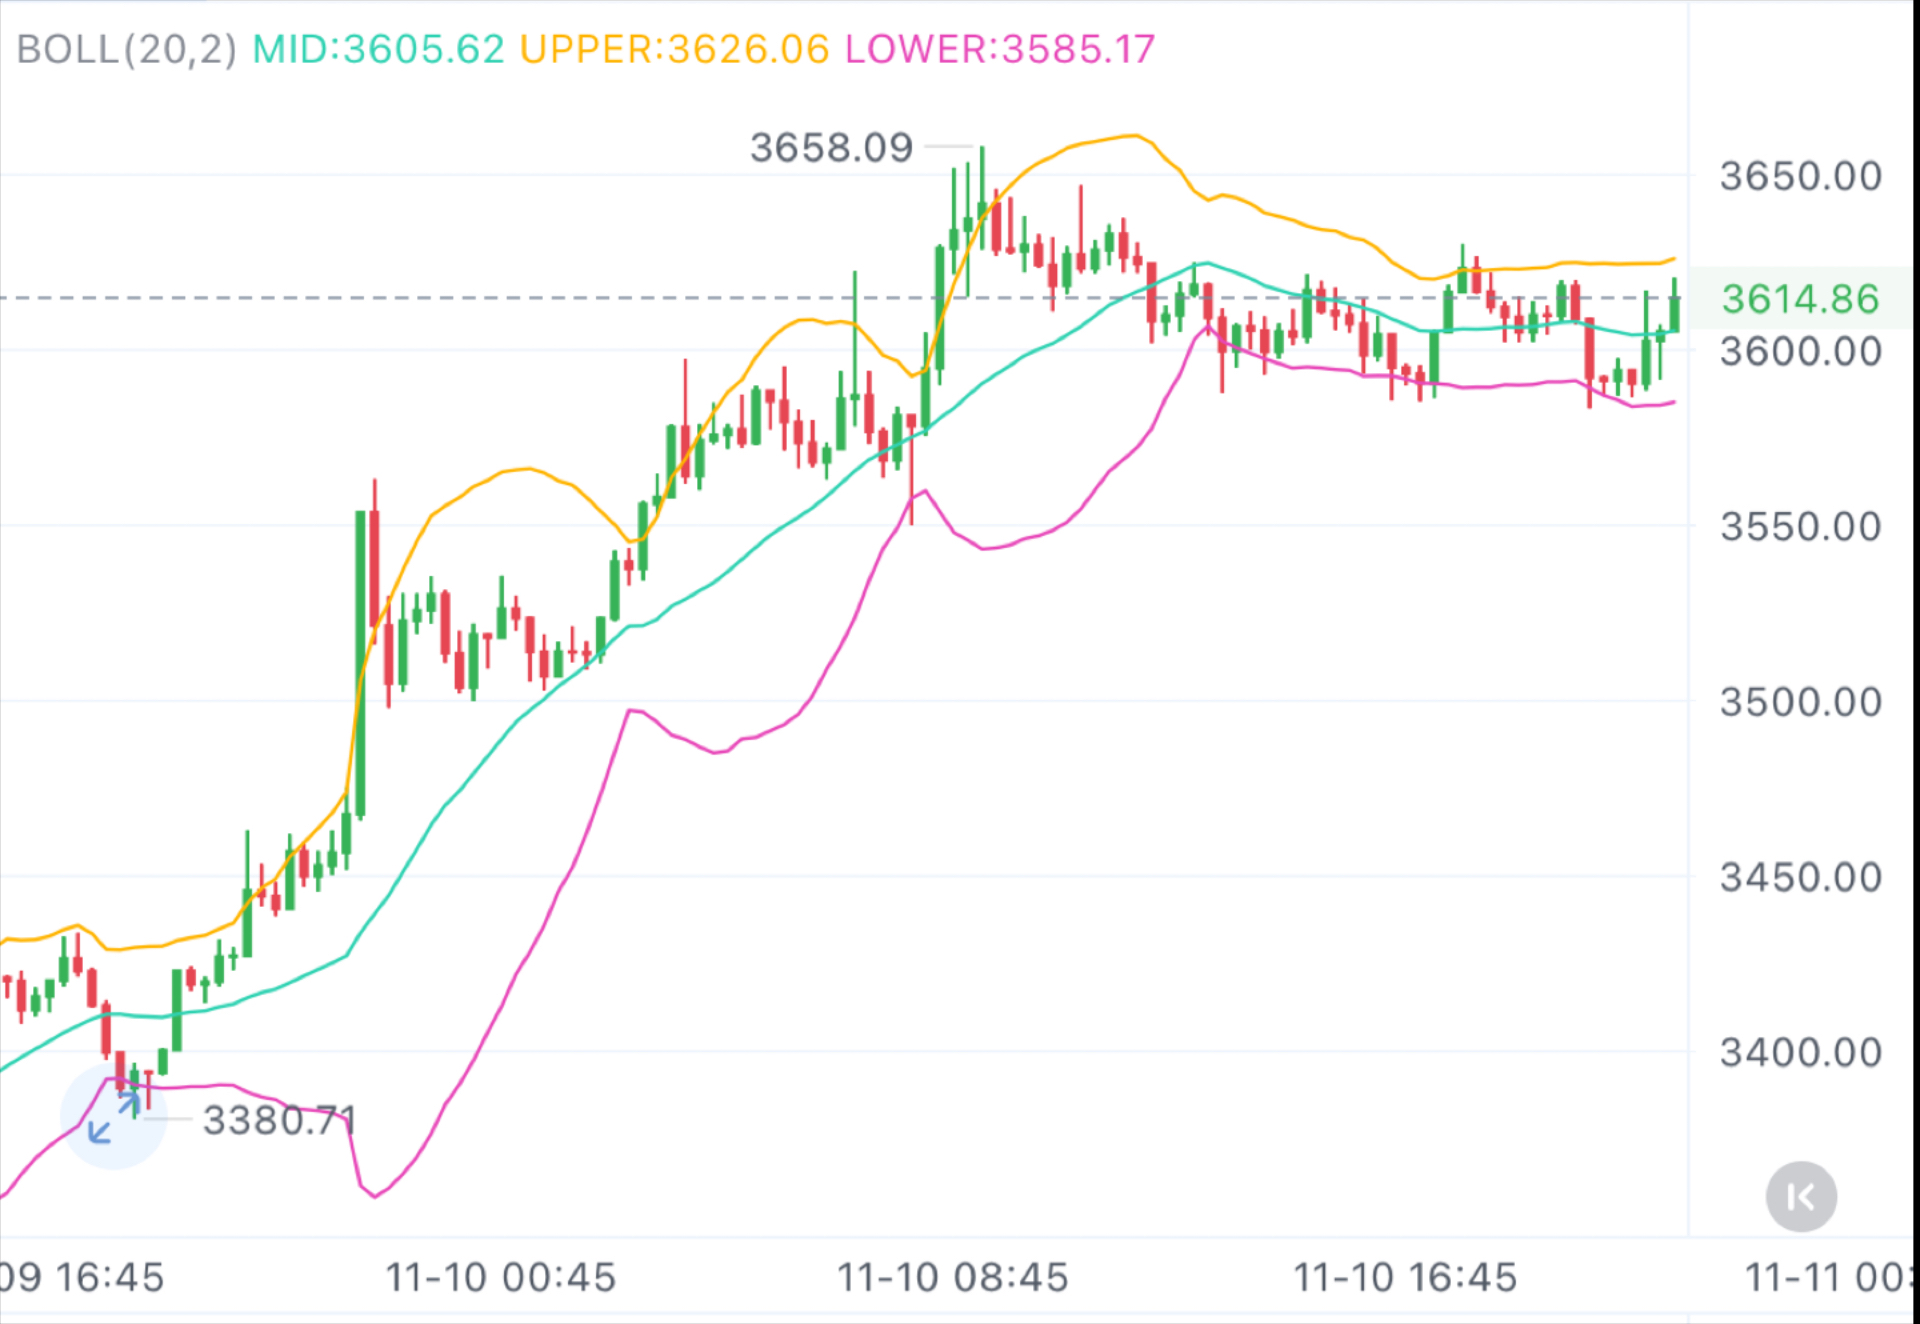This screenshot has height=1324, width=1920.
Task: Jump to latest candle with K button
Action: 1801,1196
